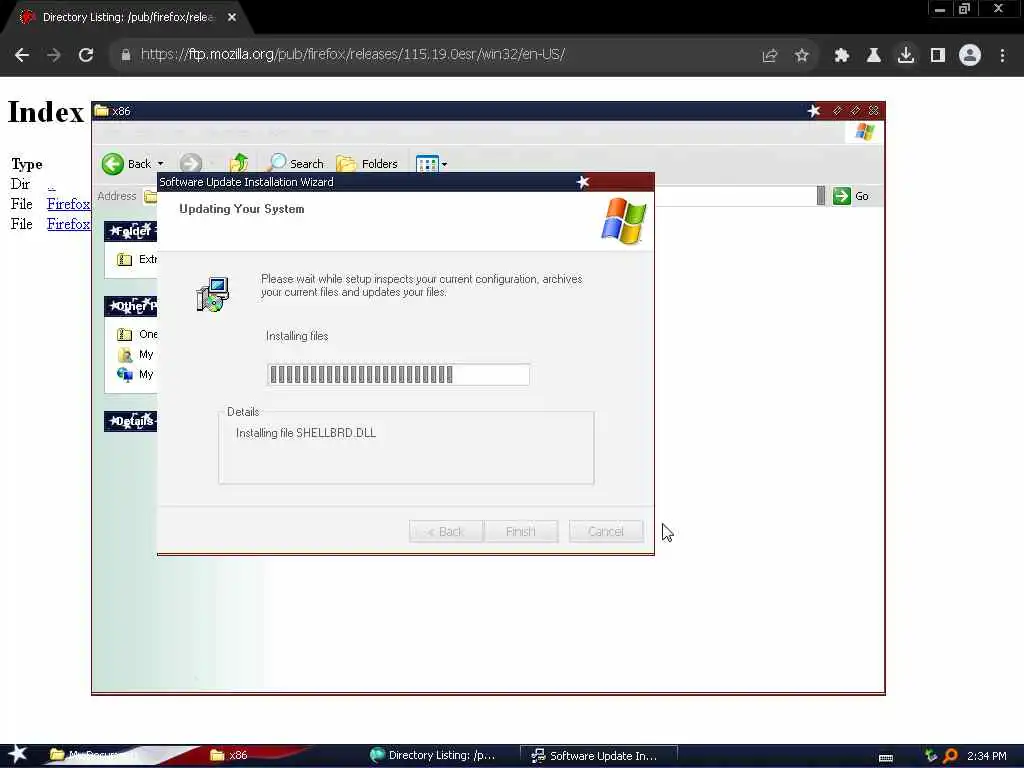Click the flask labs icon in browser toolbar
The width and height of the screenshot is (1024, 768).
tap(874, 56)
